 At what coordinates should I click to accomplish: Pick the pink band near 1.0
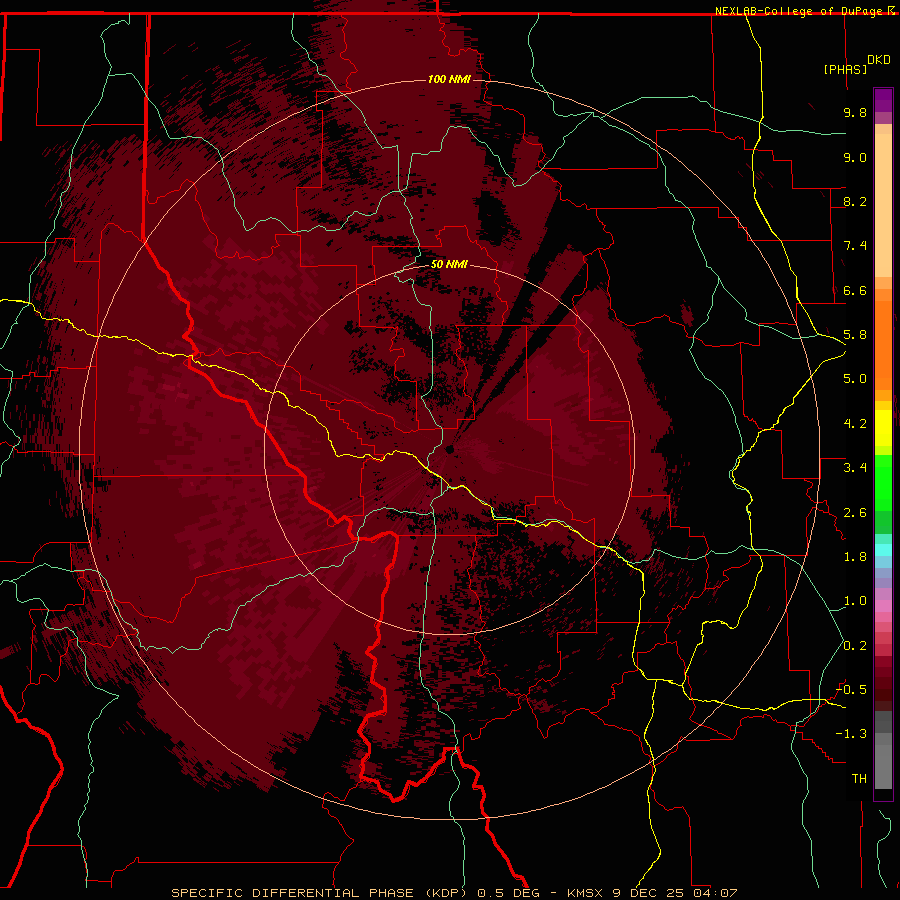(883, 606)
